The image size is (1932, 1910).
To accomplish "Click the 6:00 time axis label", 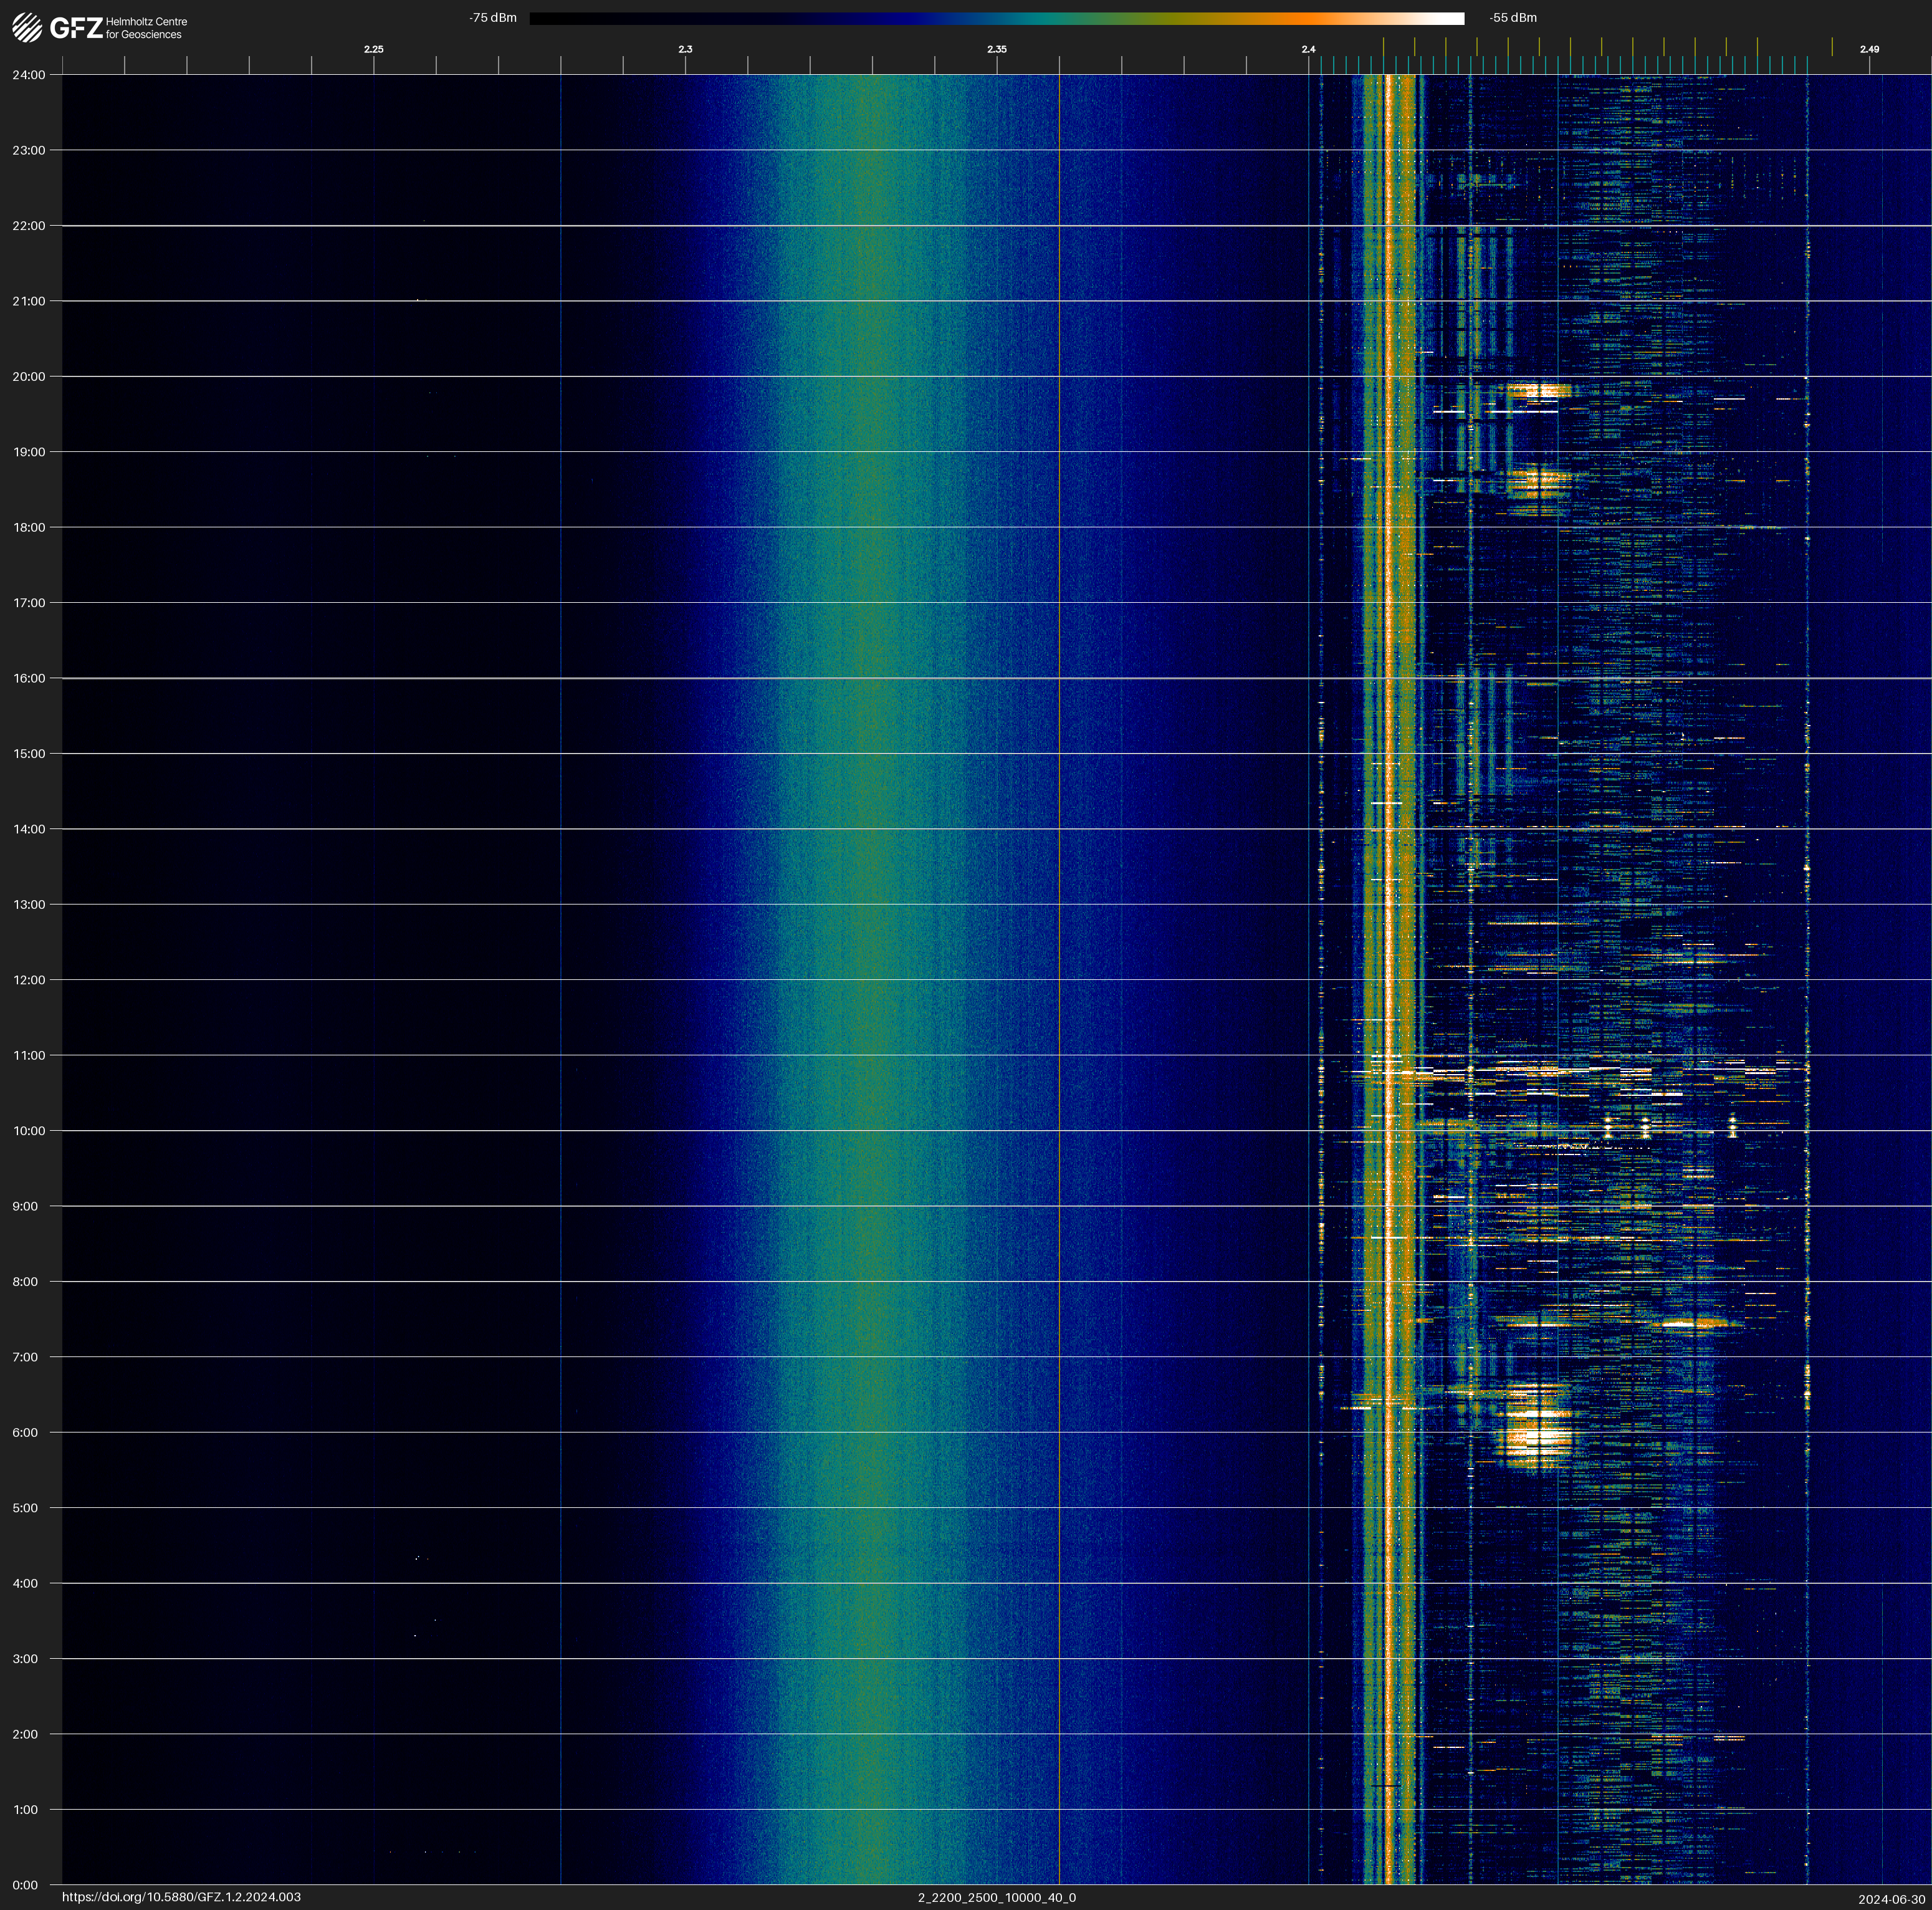I will coord(25,1433).
